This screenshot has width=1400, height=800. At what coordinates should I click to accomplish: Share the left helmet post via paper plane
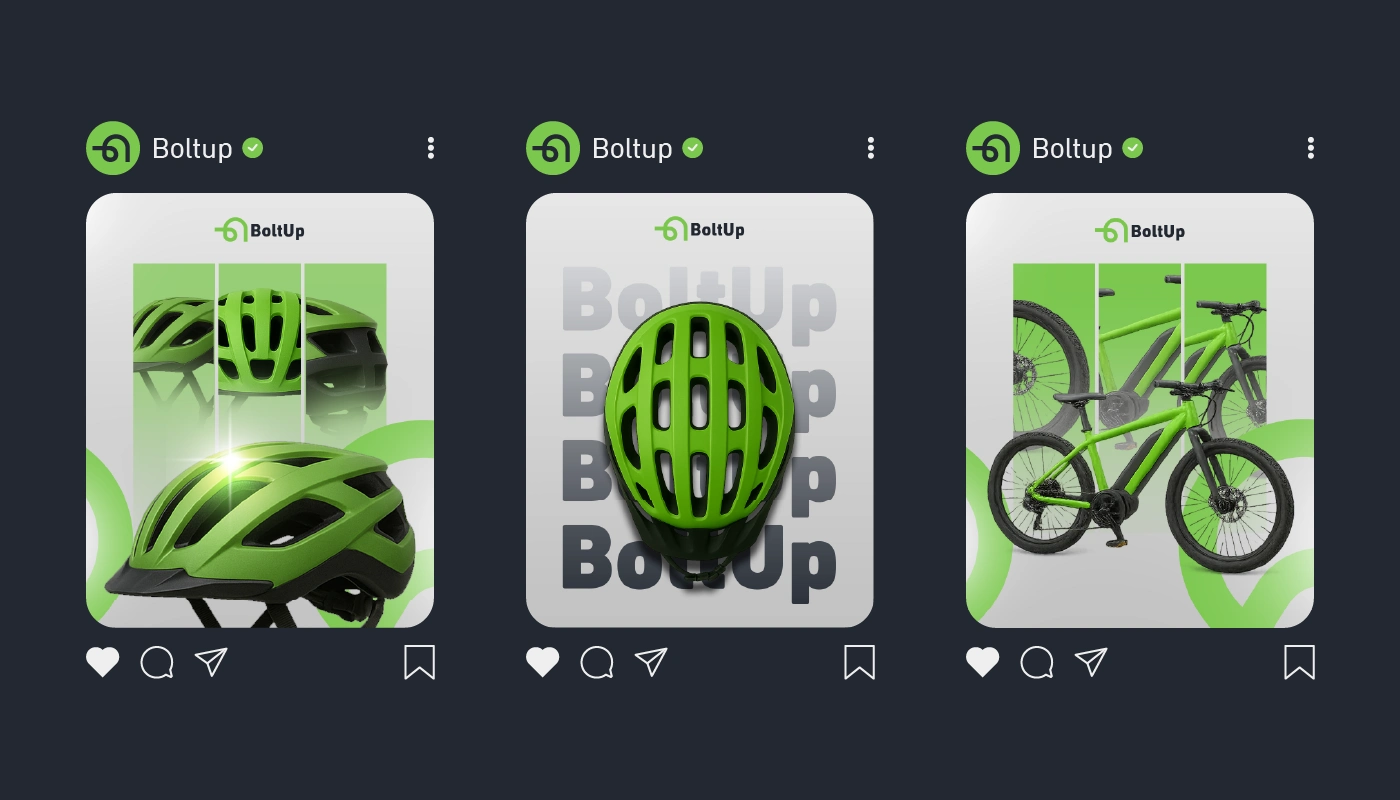[211, 662]
